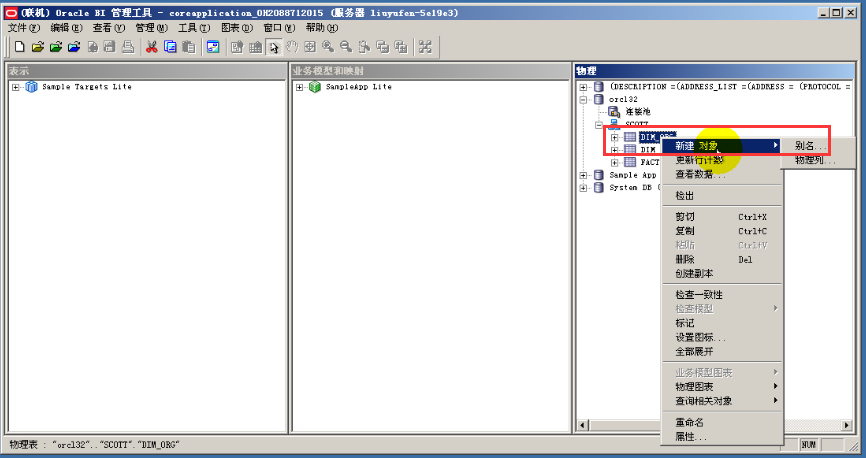Image resolution: width=866 pixels, height=458 pixels.
Task: Choose 物理列... from the submenu
Action: pos(817,160)
